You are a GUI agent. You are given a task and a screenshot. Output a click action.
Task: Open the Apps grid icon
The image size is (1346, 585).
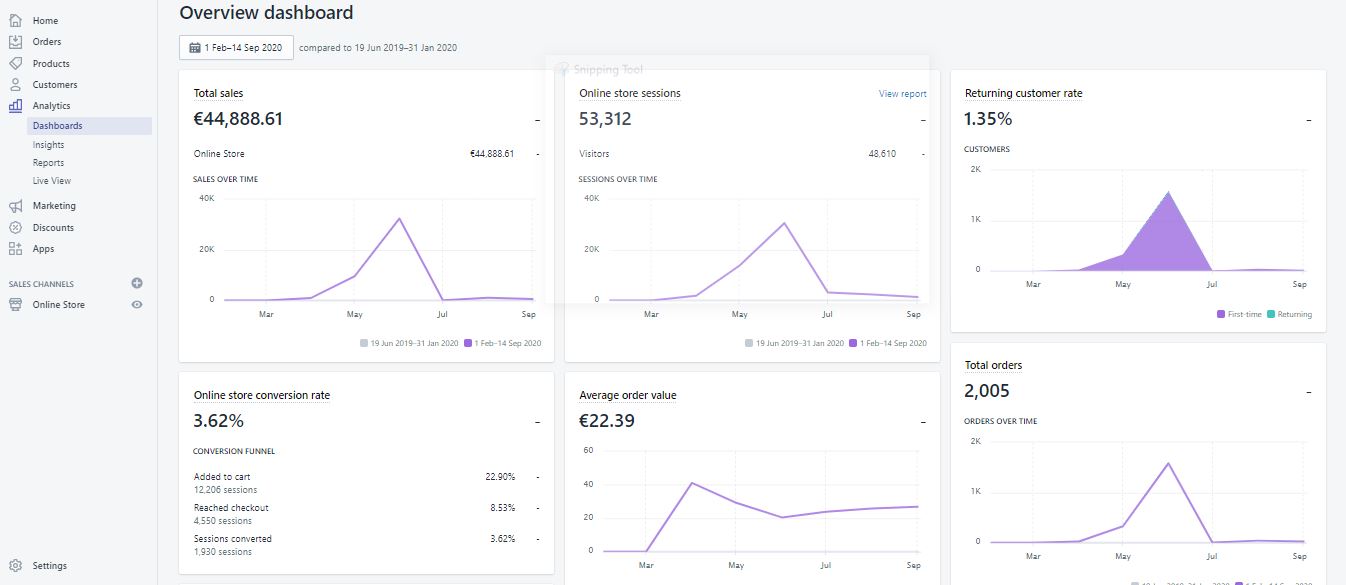coord(15,249)
